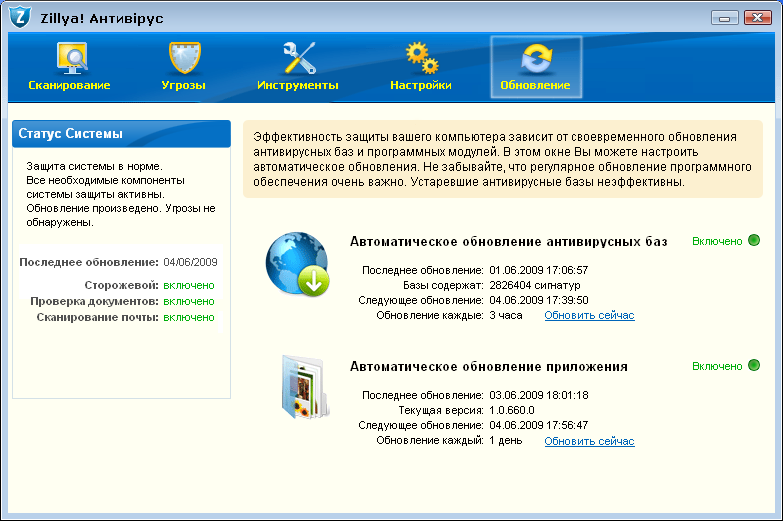This screenshot has height=521, width=783.
Task: Click the 1 день update interval value
Action: click(506, 440)
